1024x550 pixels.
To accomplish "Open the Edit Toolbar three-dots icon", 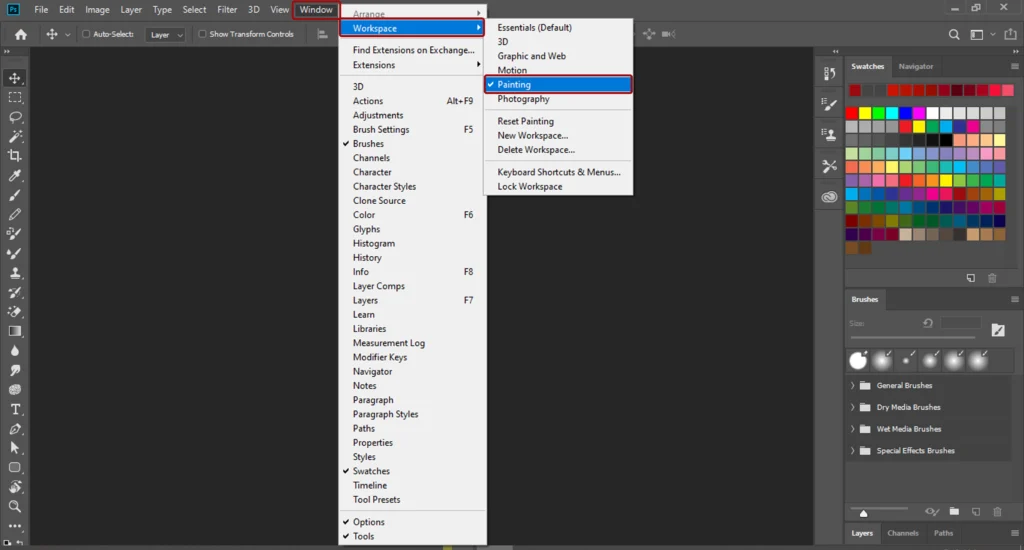I will coord(14,526).
